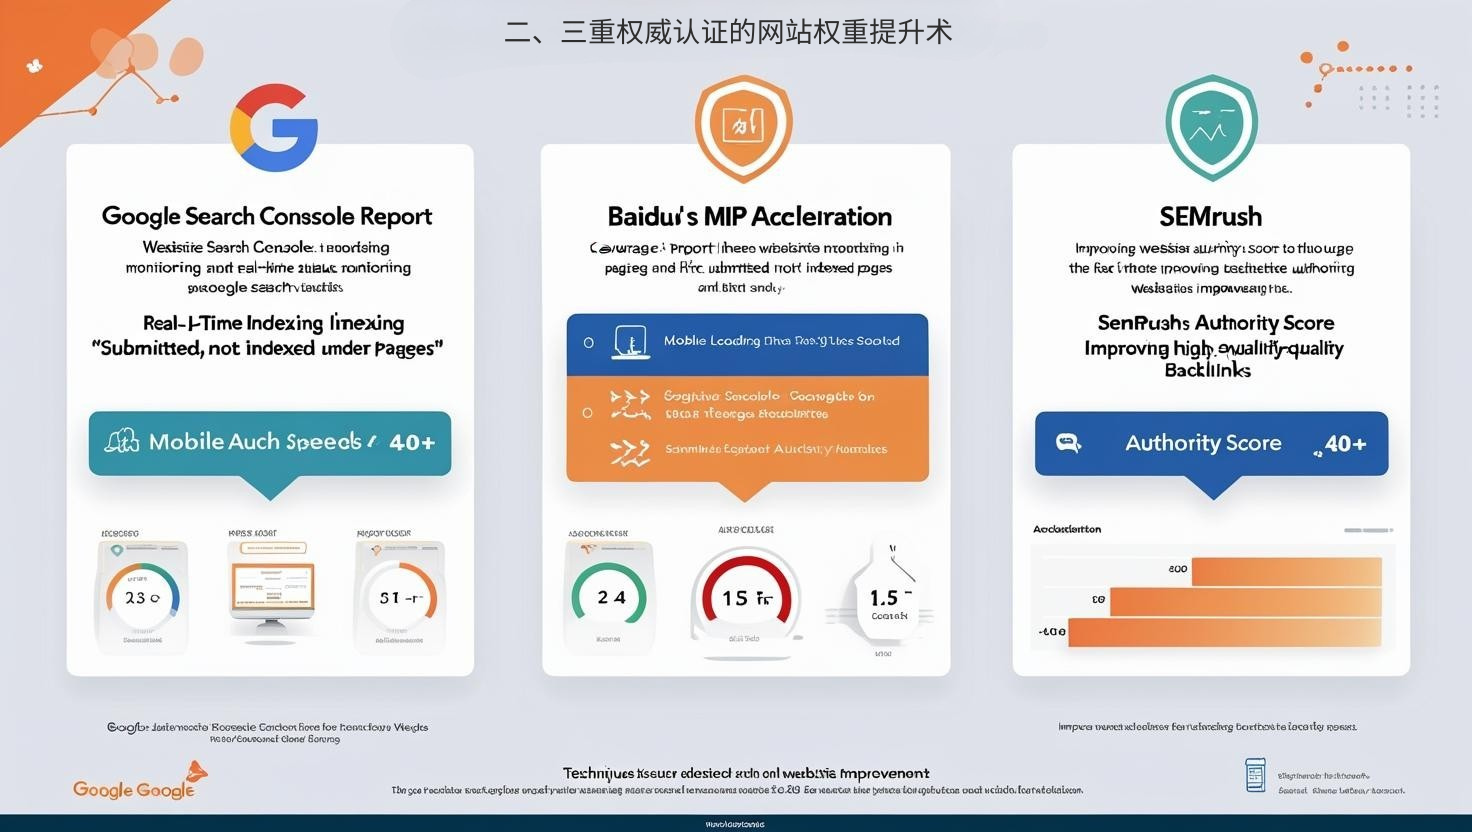Screen dimensions: 1472x832
Task: Click the document icon at bottom right
Action: click(1255, 775)
